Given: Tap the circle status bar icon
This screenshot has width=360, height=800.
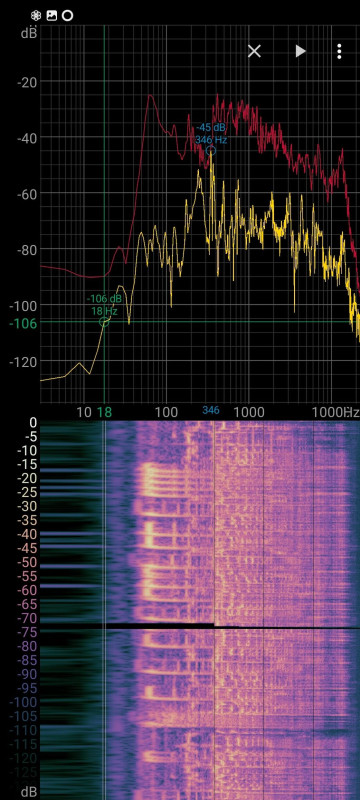Looking at the screenshot, I should point(67,15).
